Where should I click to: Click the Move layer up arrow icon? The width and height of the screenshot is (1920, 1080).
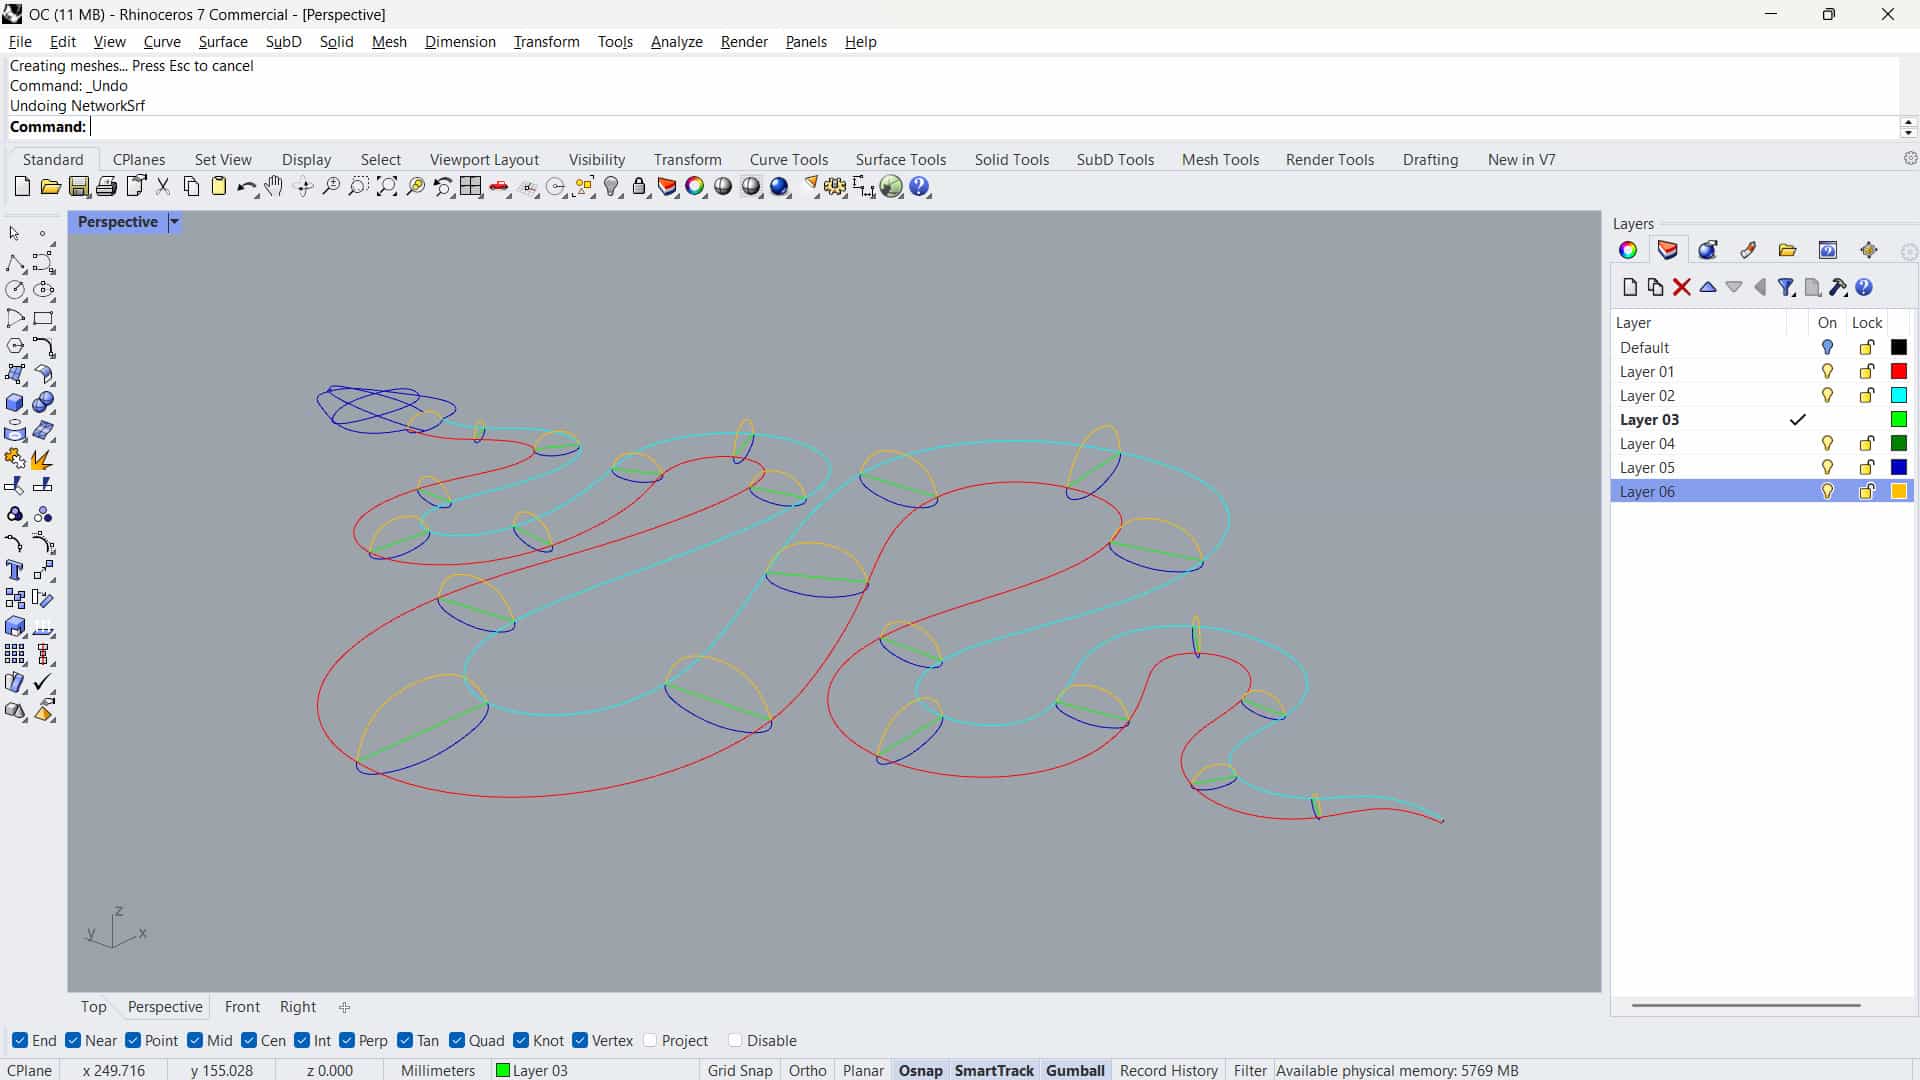[x=1708, y=288]
